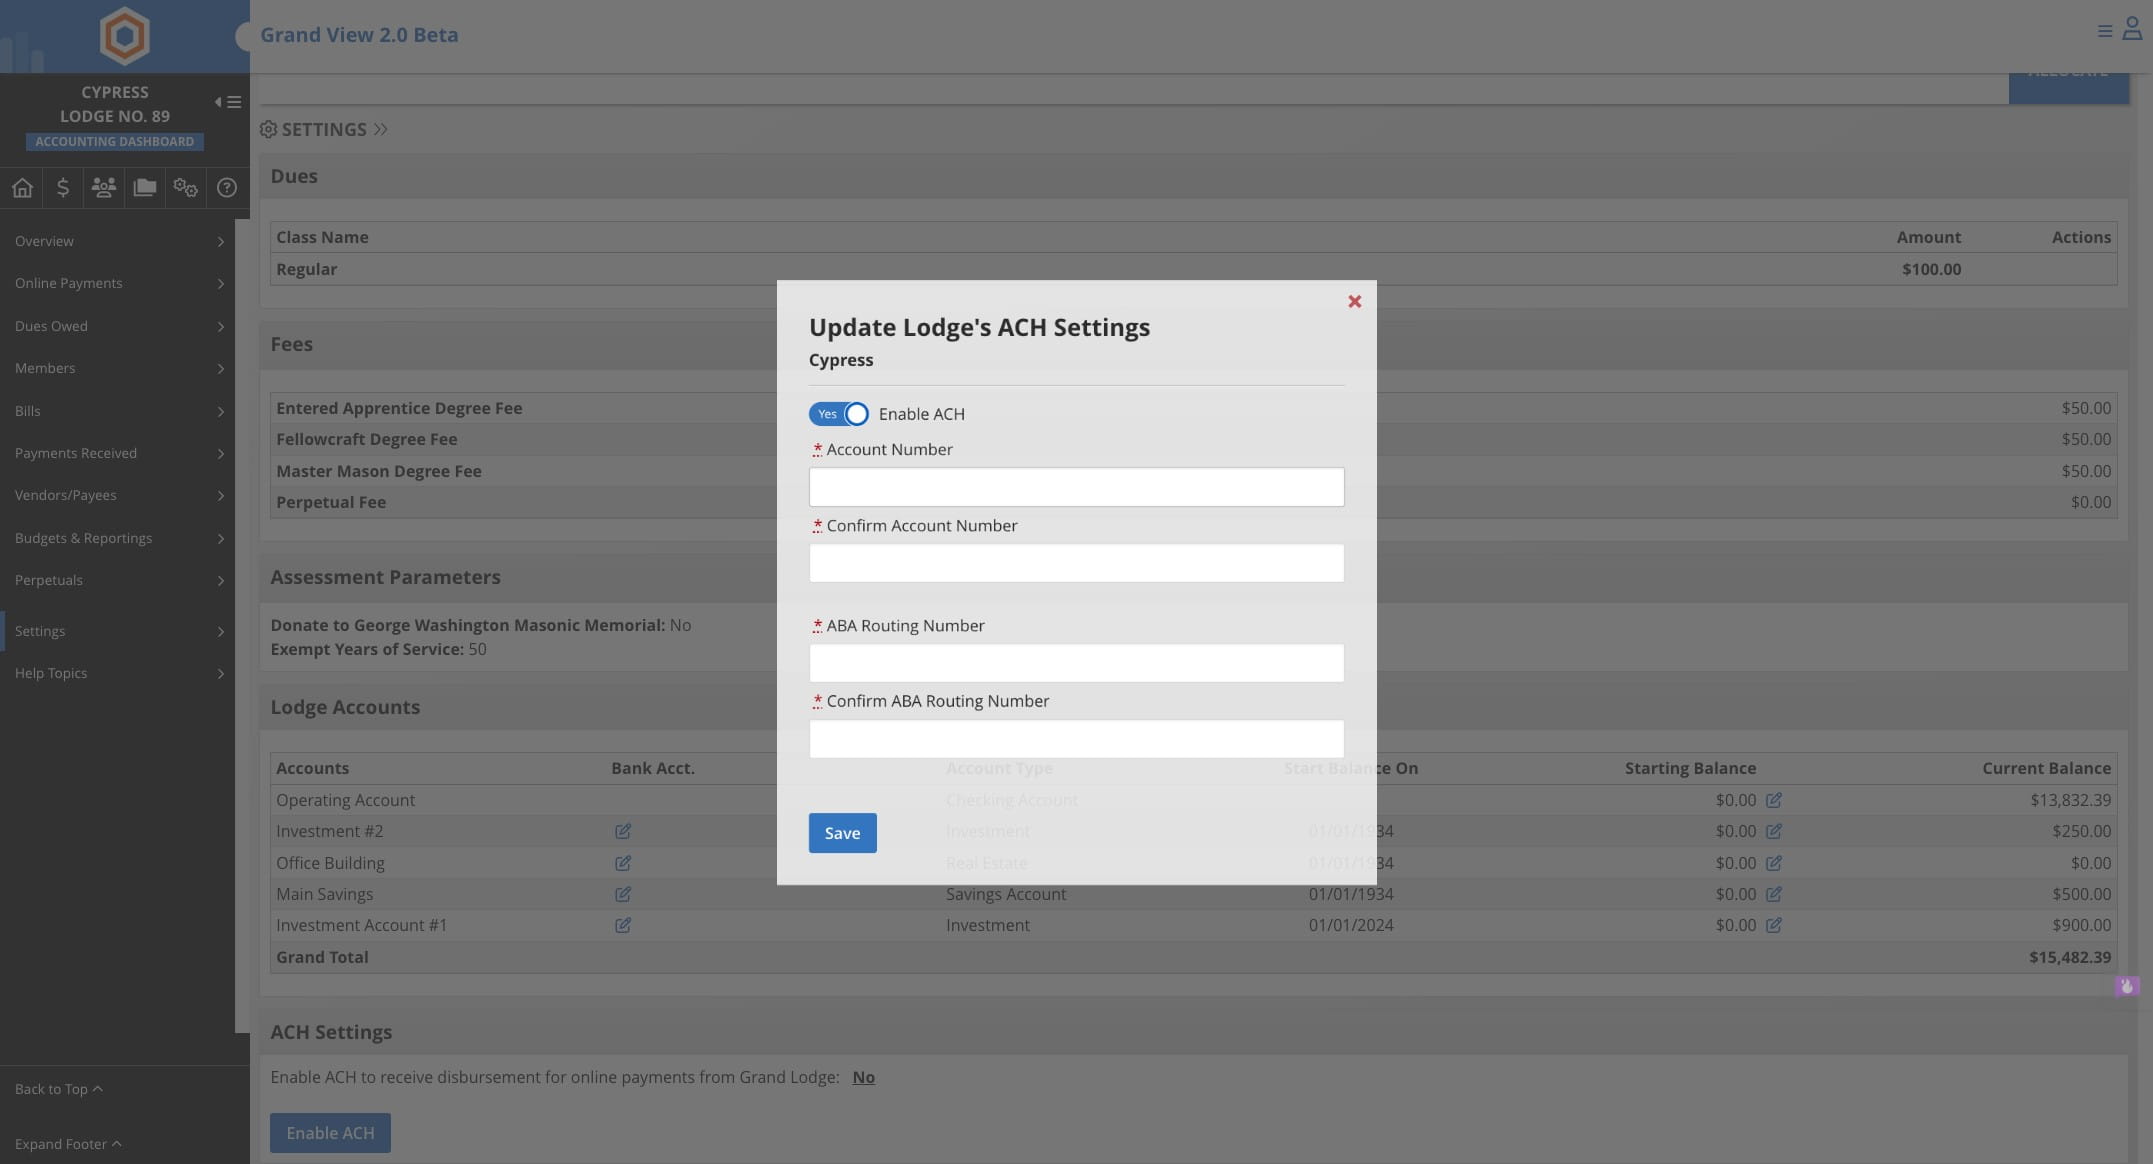Click the ABA Routing Number input field

(x=1076, y=663)
